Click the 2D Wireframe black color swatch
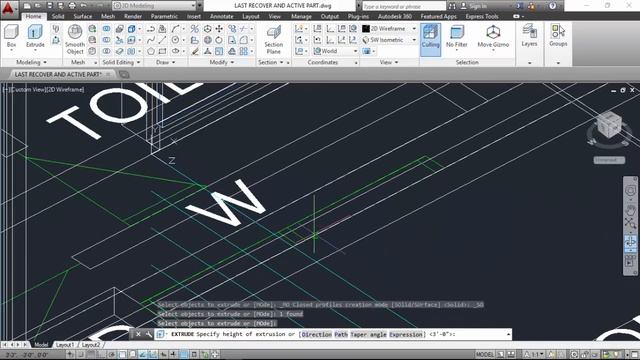This screenshot has width=640, height=360. coord(366,29)
